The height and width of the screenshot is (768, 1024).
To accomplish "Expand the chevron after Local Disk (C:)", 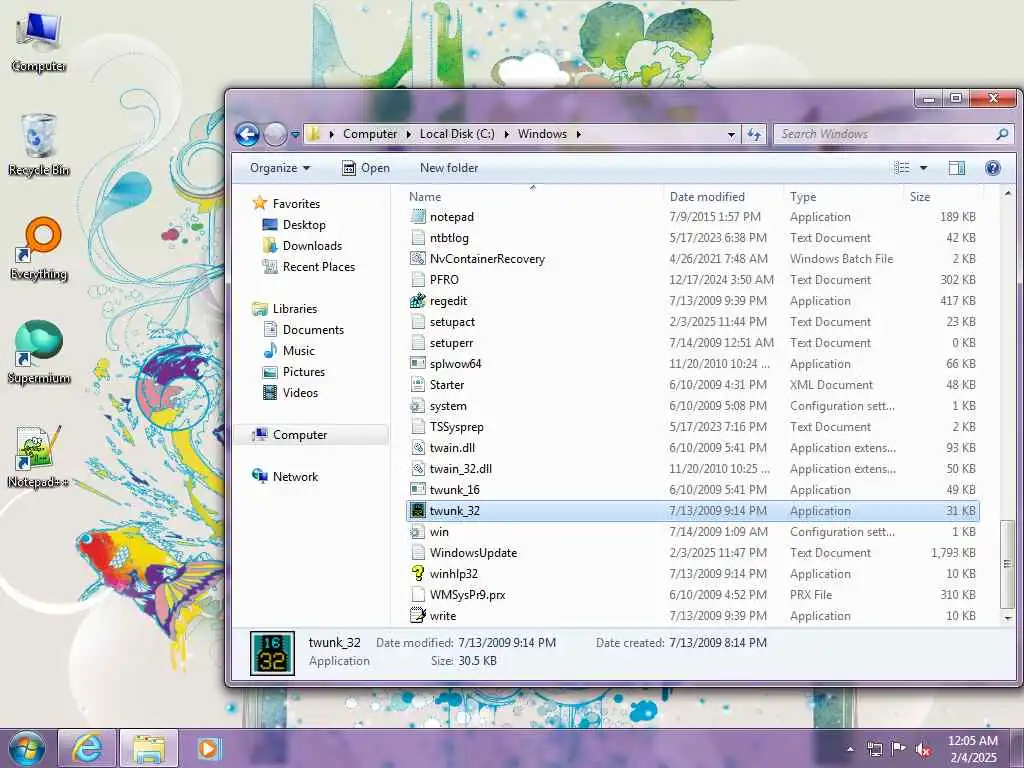I will pos(506,134).
